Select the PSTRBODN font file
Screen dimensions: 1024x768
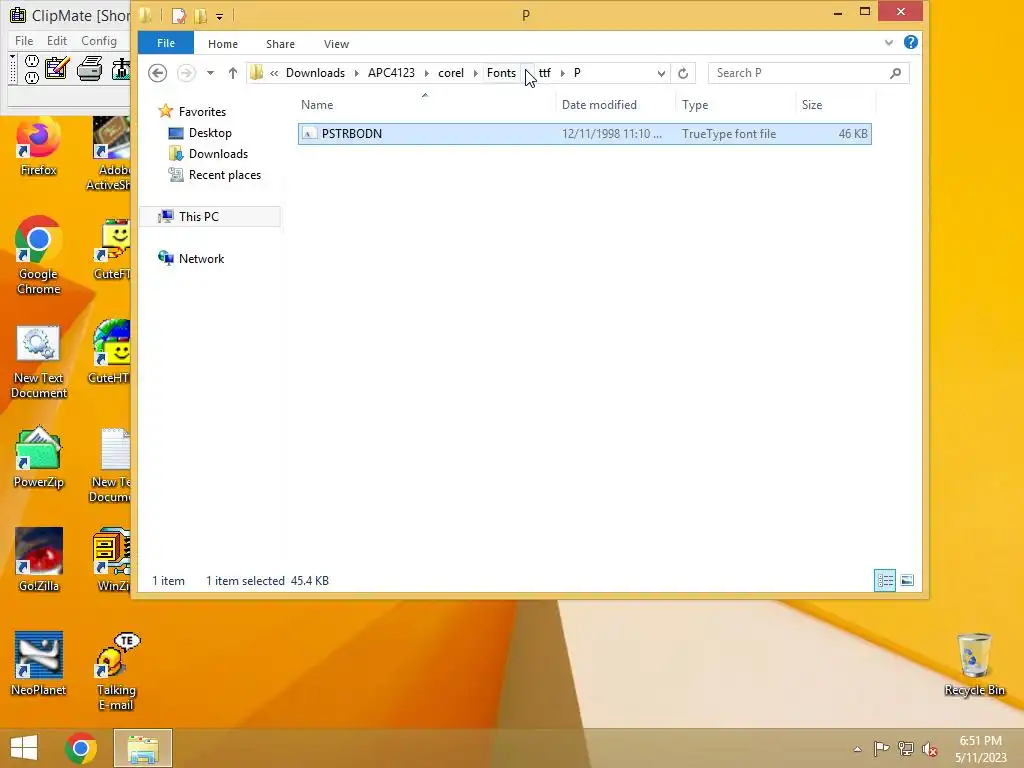tap(584, 134)
